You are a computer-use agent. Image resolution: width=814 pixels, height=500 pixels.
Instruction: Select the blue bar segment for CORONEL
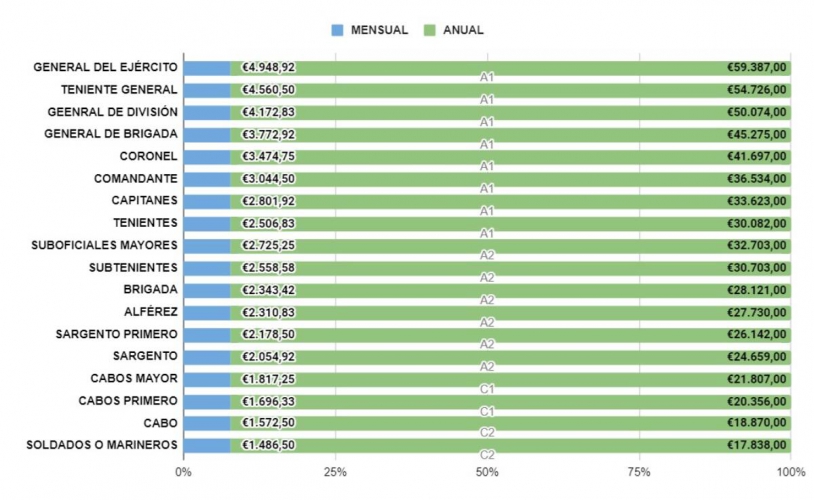[207, 157]
